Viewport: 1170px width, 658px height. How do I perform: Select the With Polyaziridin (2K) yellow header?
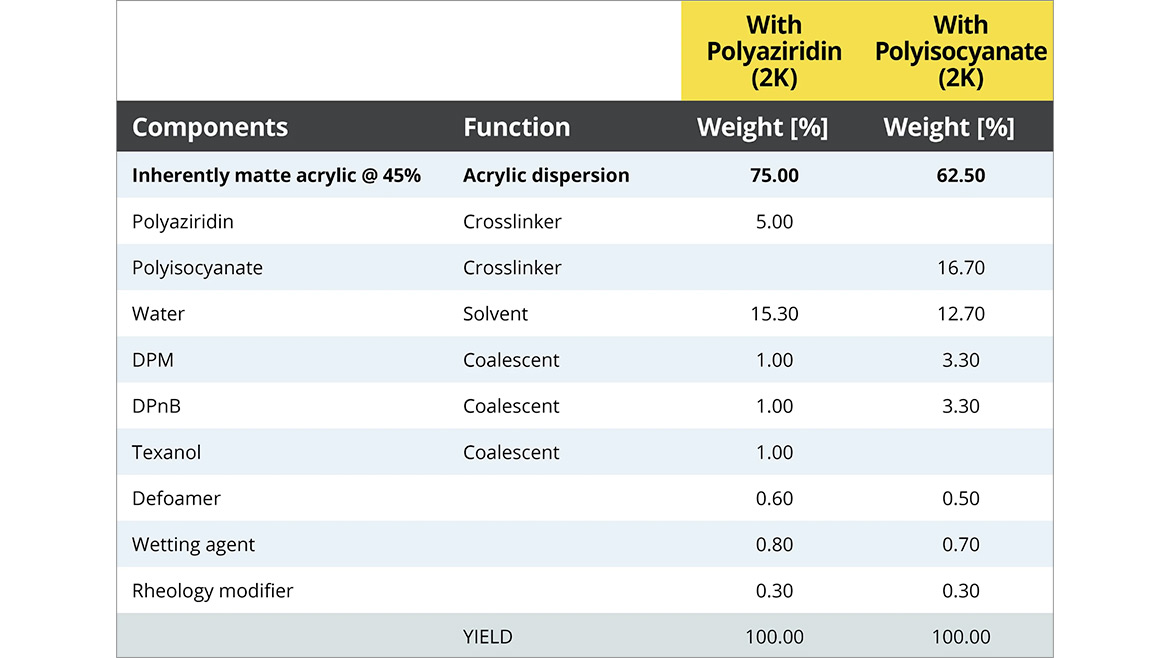click(774, 51)
